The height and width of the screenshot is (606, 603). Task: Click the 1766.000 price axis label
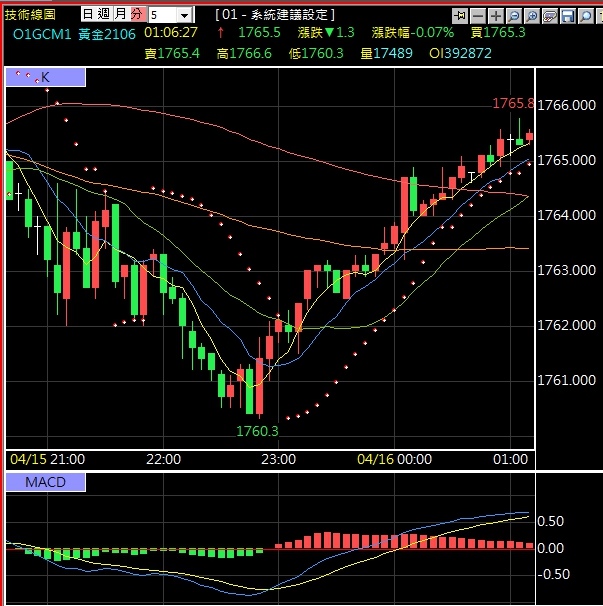pos(566,105)
